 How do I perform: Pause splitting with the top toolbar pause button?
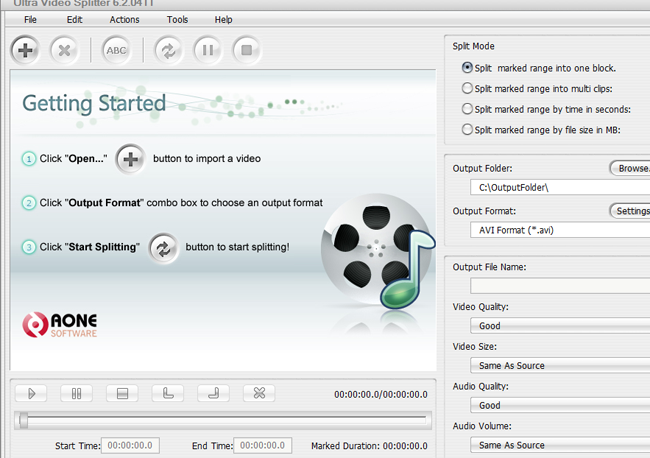208,50
